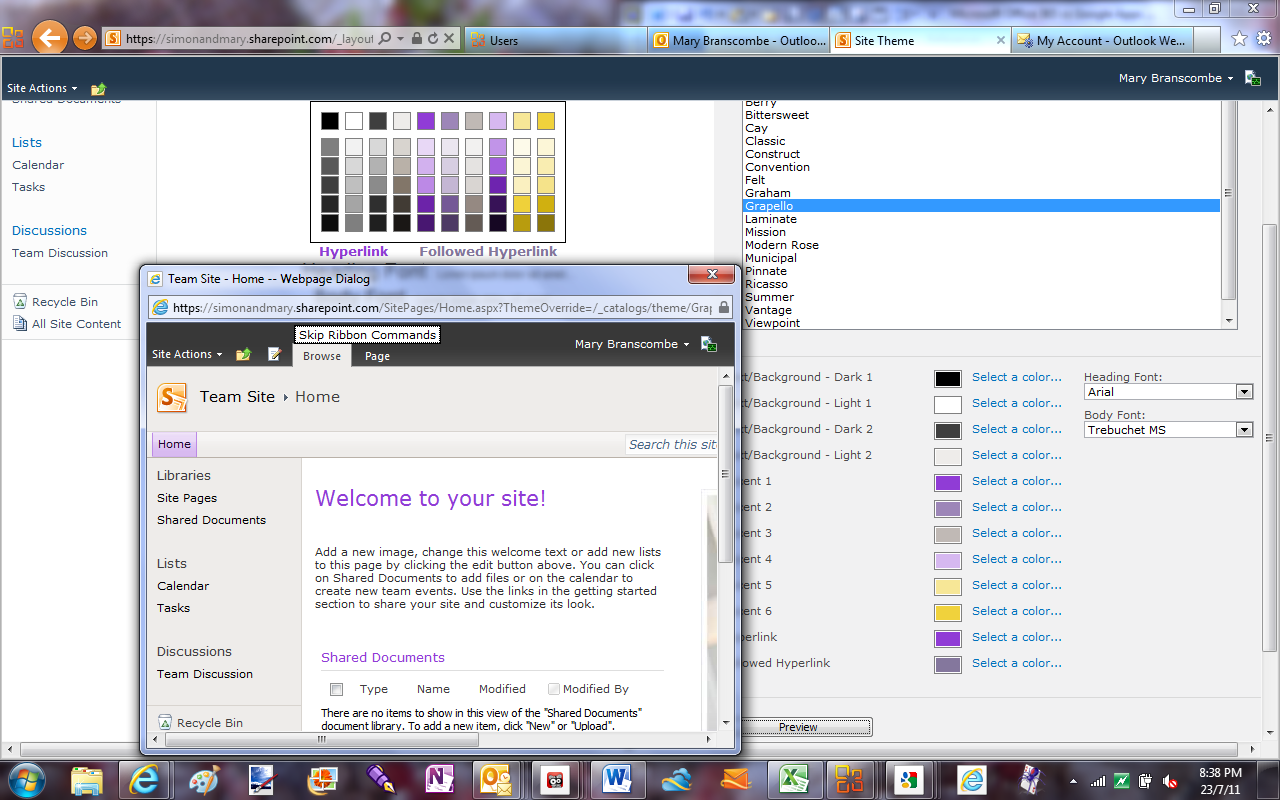Click Select a color link for Dark 1
Screen dimensions: 1280x800
click(1017, 377)
